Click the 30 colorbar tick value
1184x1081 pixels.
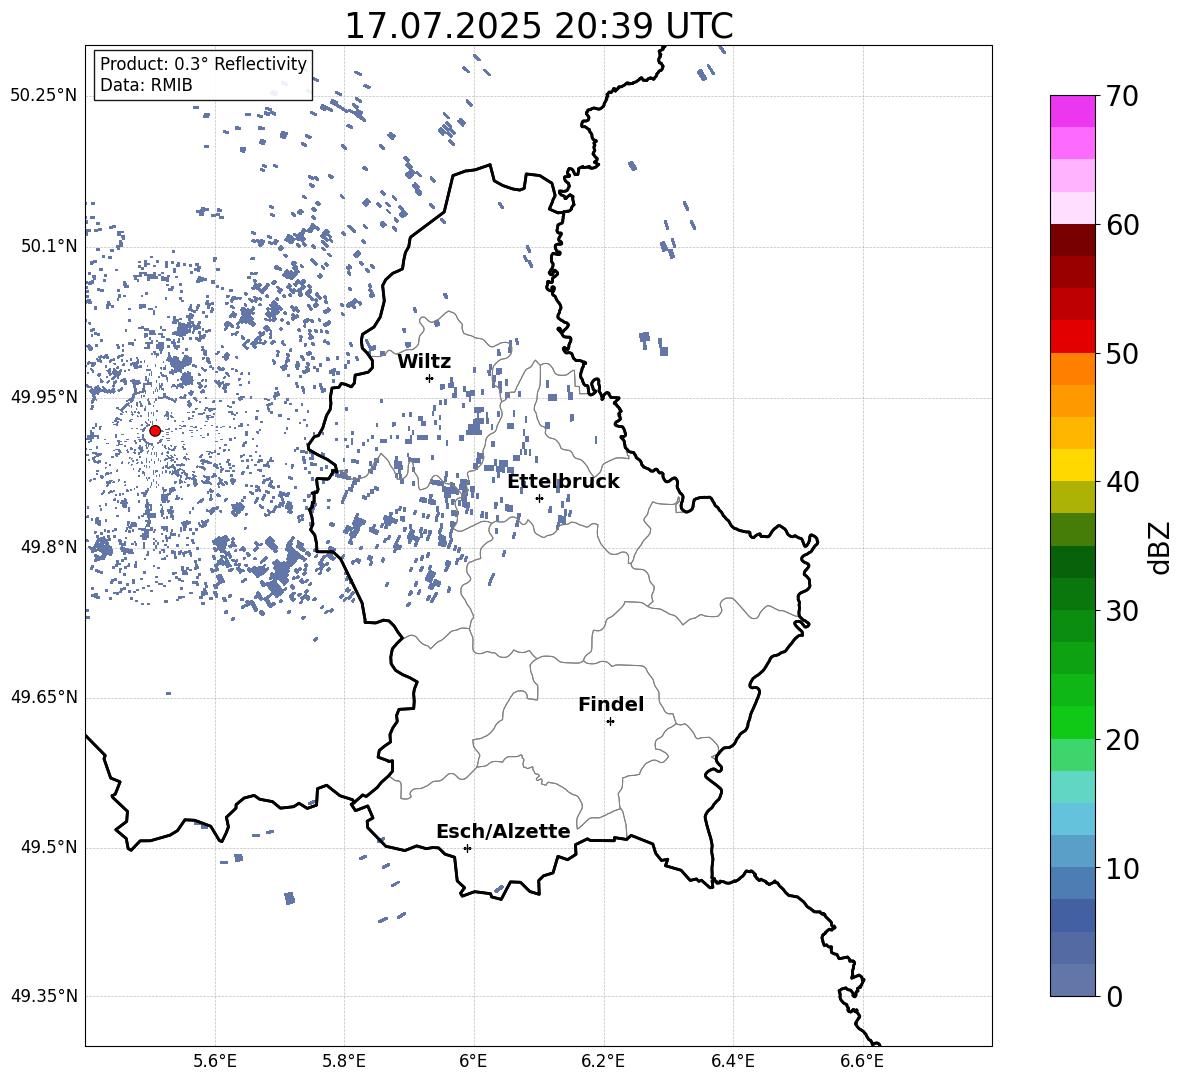1123,611
